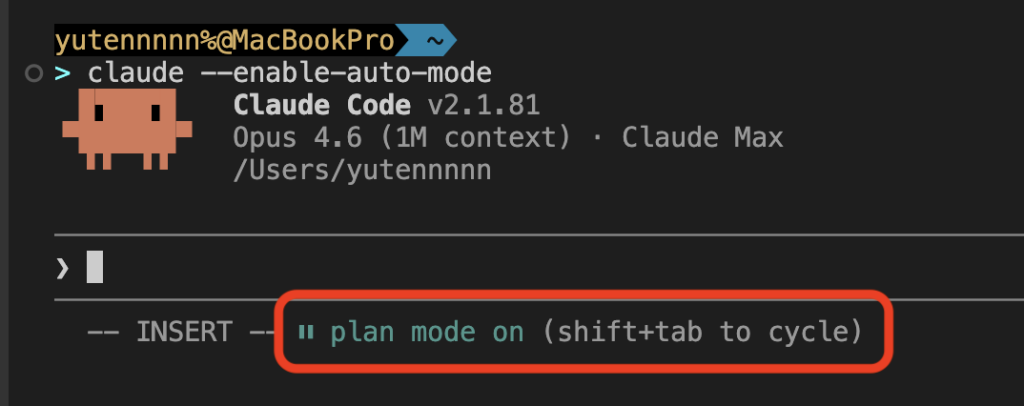Click the block cursor in the input
This screenshot has height=406, width=1024.
(x=94, y=267)
